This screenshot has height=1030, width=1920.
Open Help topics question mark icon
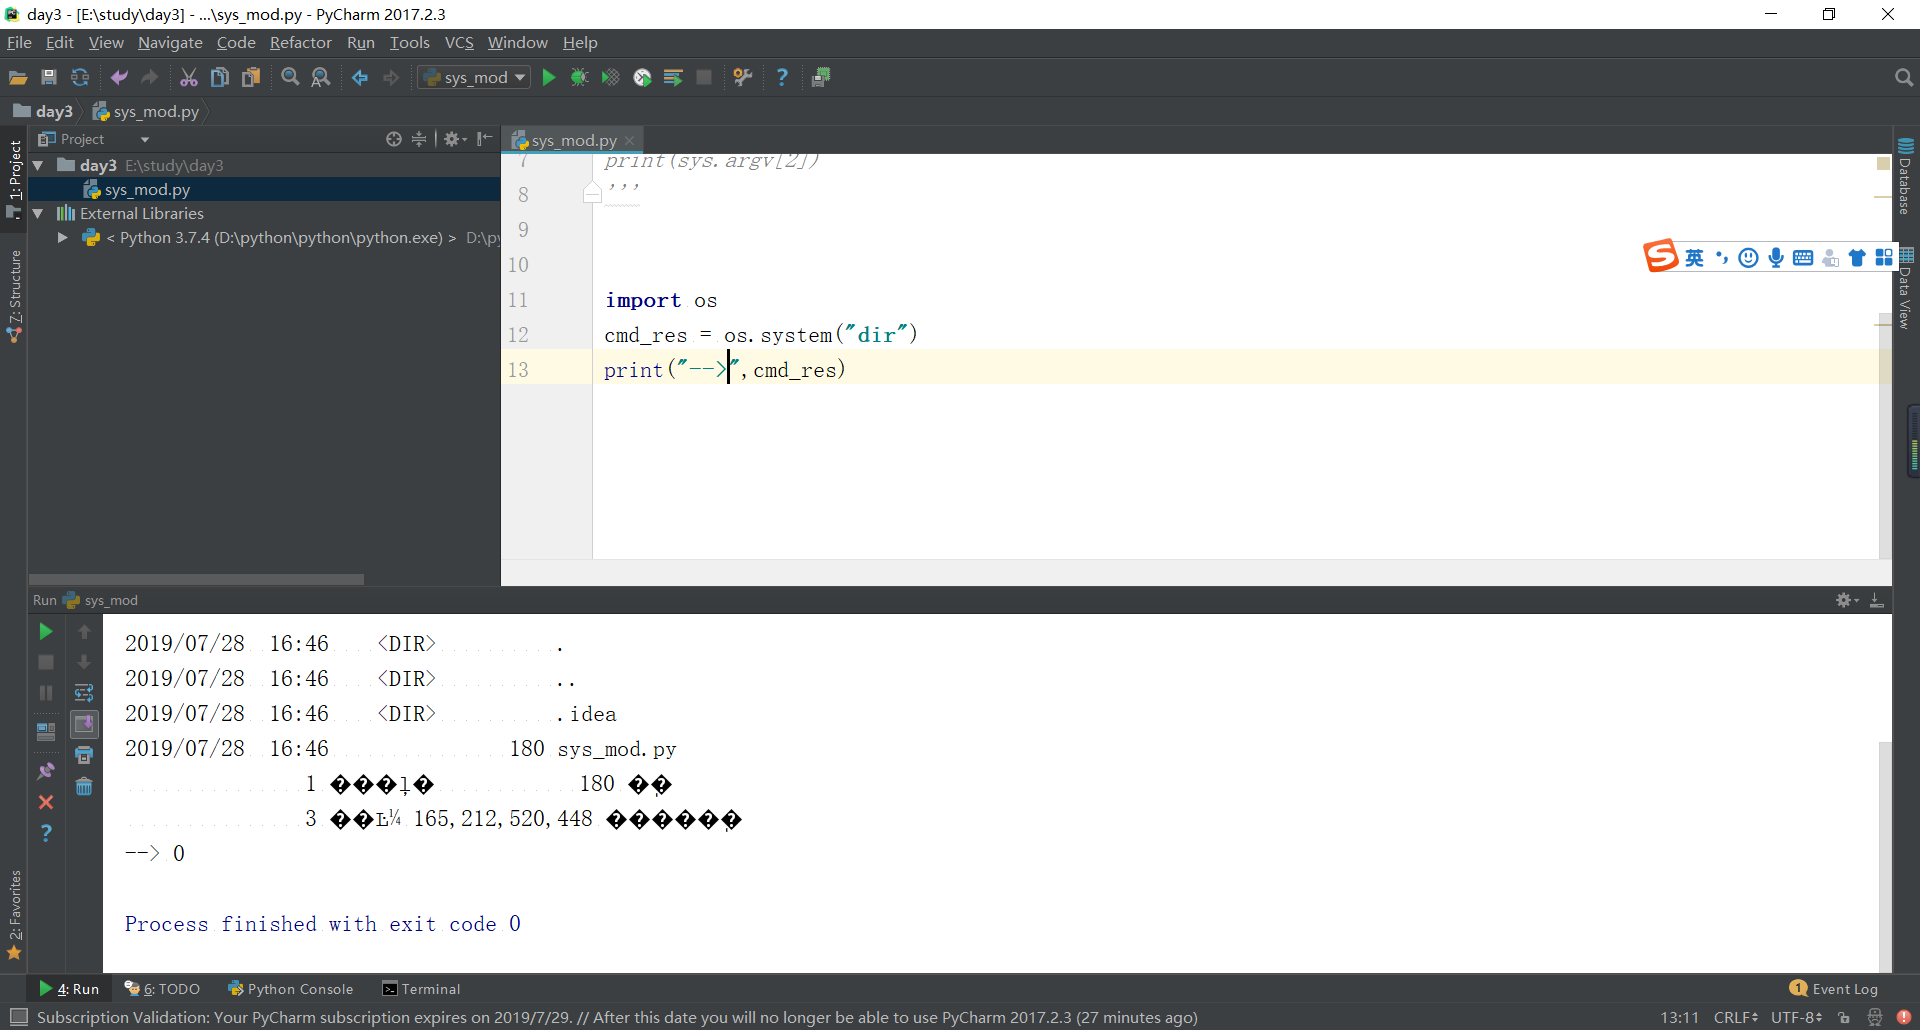pyautogui.click(x=782, y=77)
